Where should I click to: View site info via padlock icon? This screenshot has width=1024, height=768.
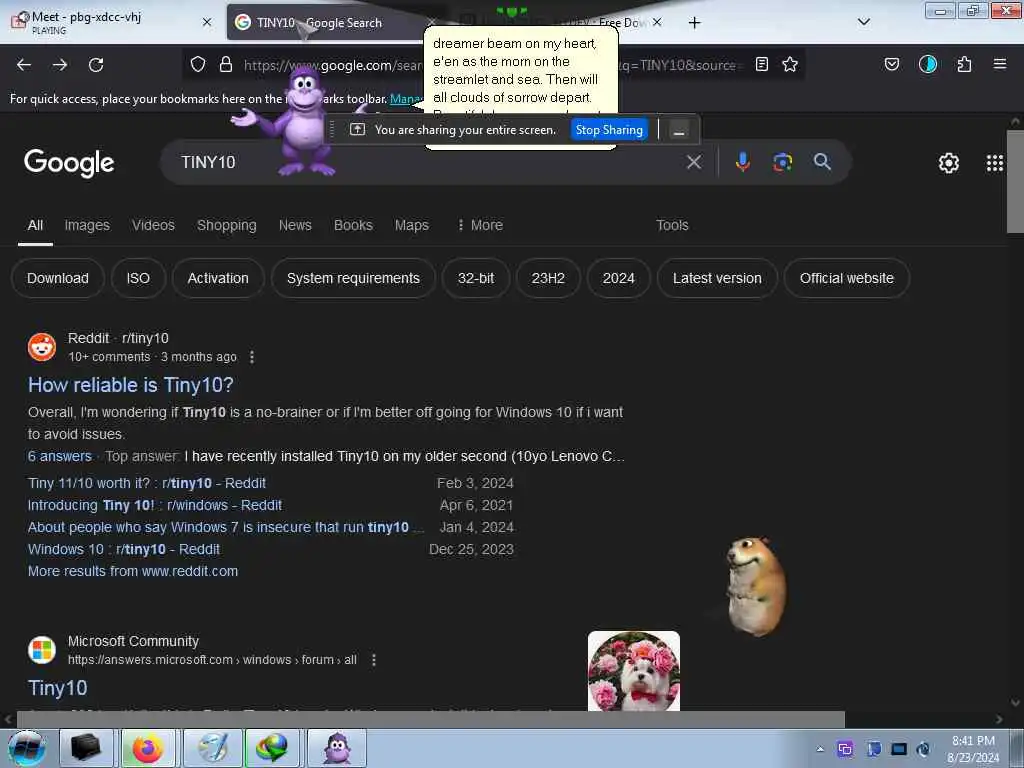point(226,64)
